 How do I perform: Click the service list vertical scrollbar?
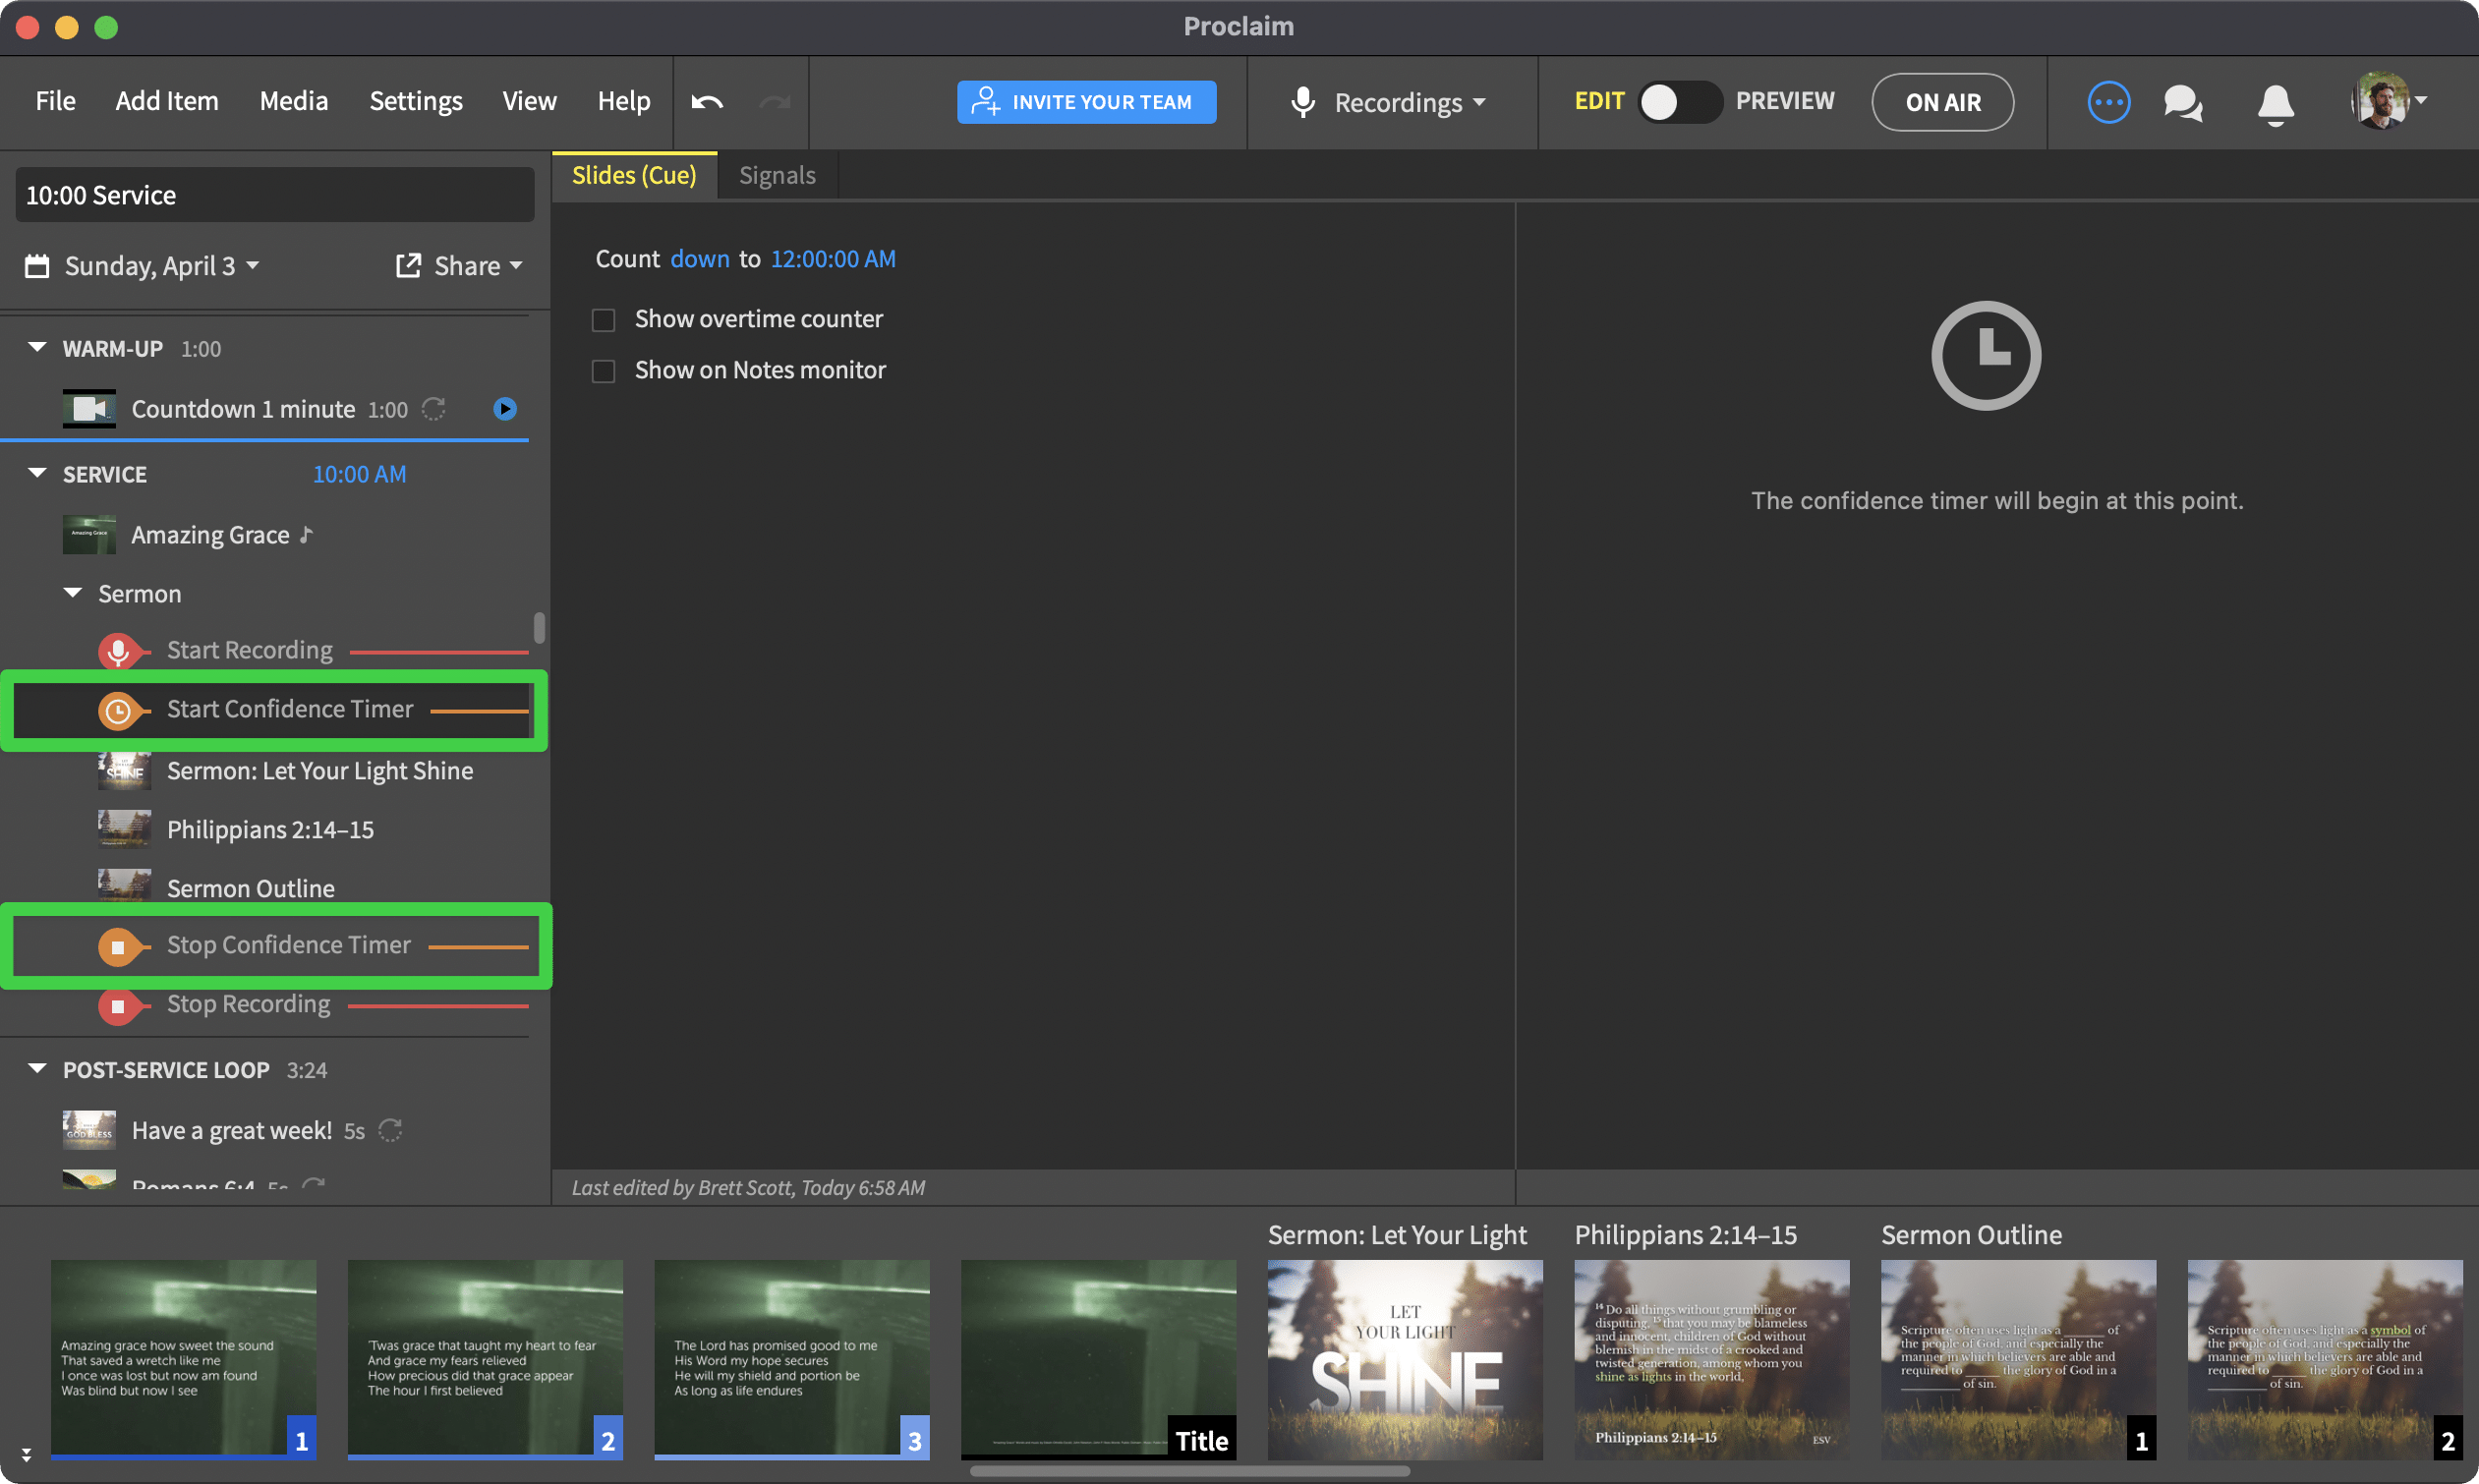coord(539,628)
